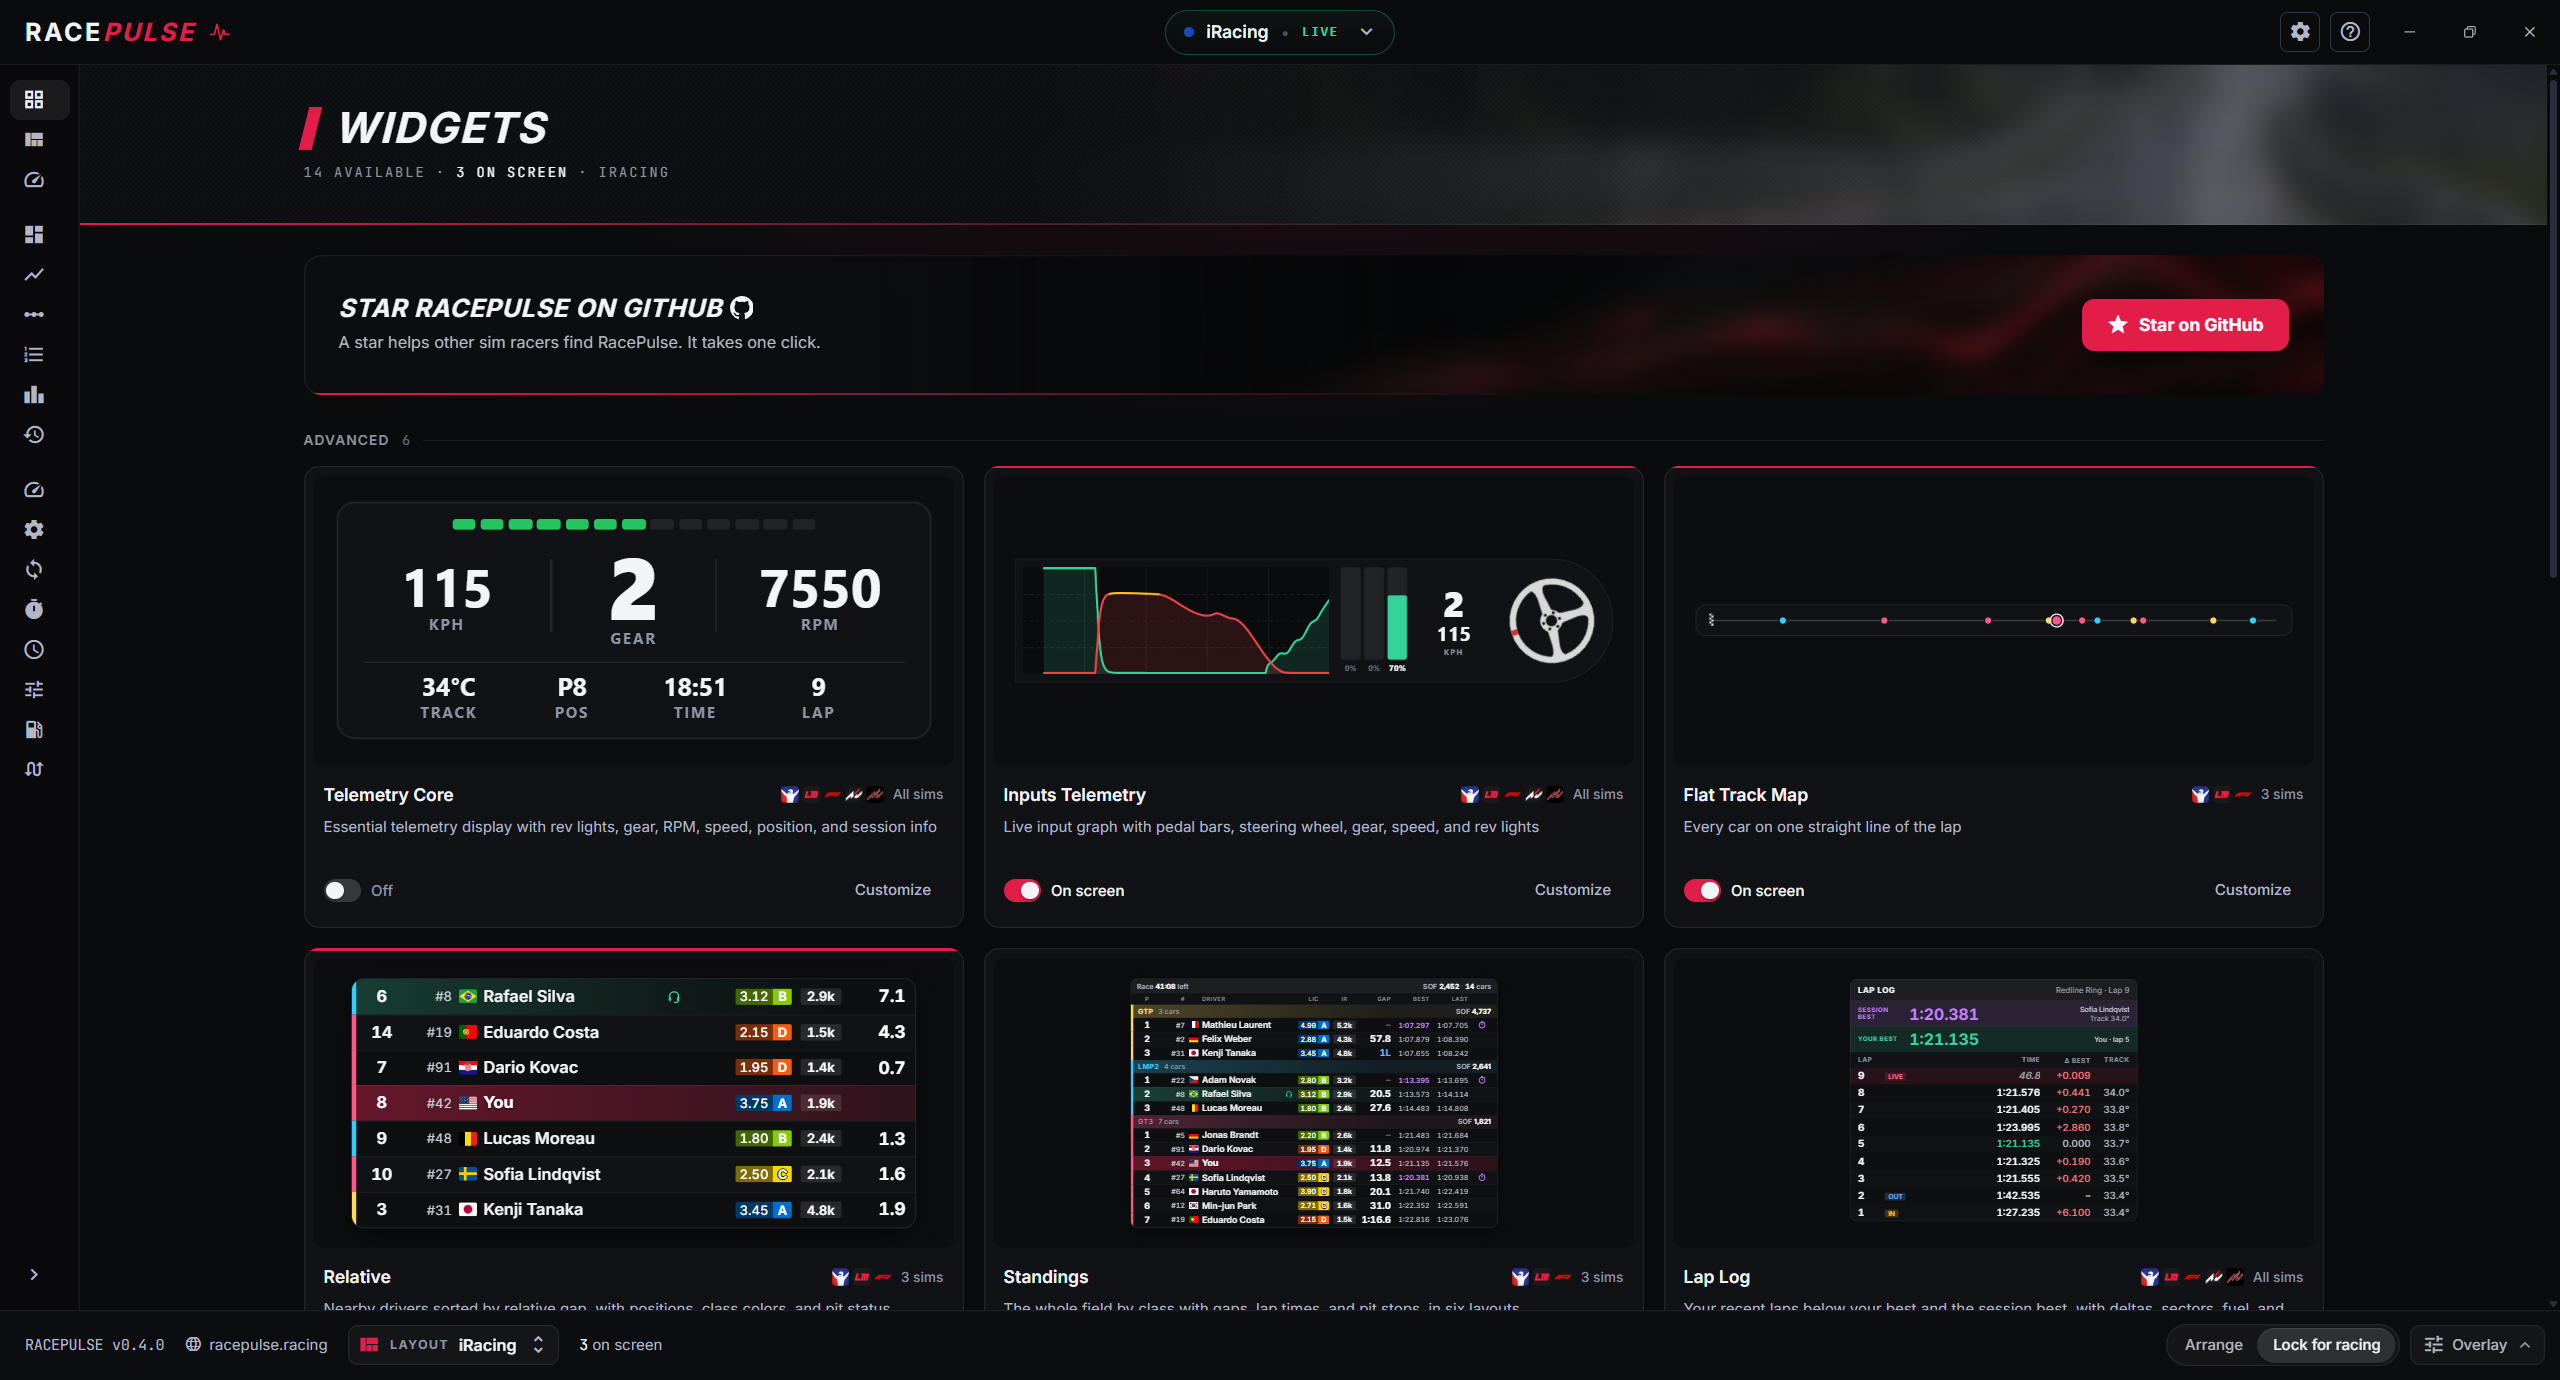Click Customize for Telemetry Core
Image resolution: width=2560 pixels, height=1380 pixels.
(892, 890)
